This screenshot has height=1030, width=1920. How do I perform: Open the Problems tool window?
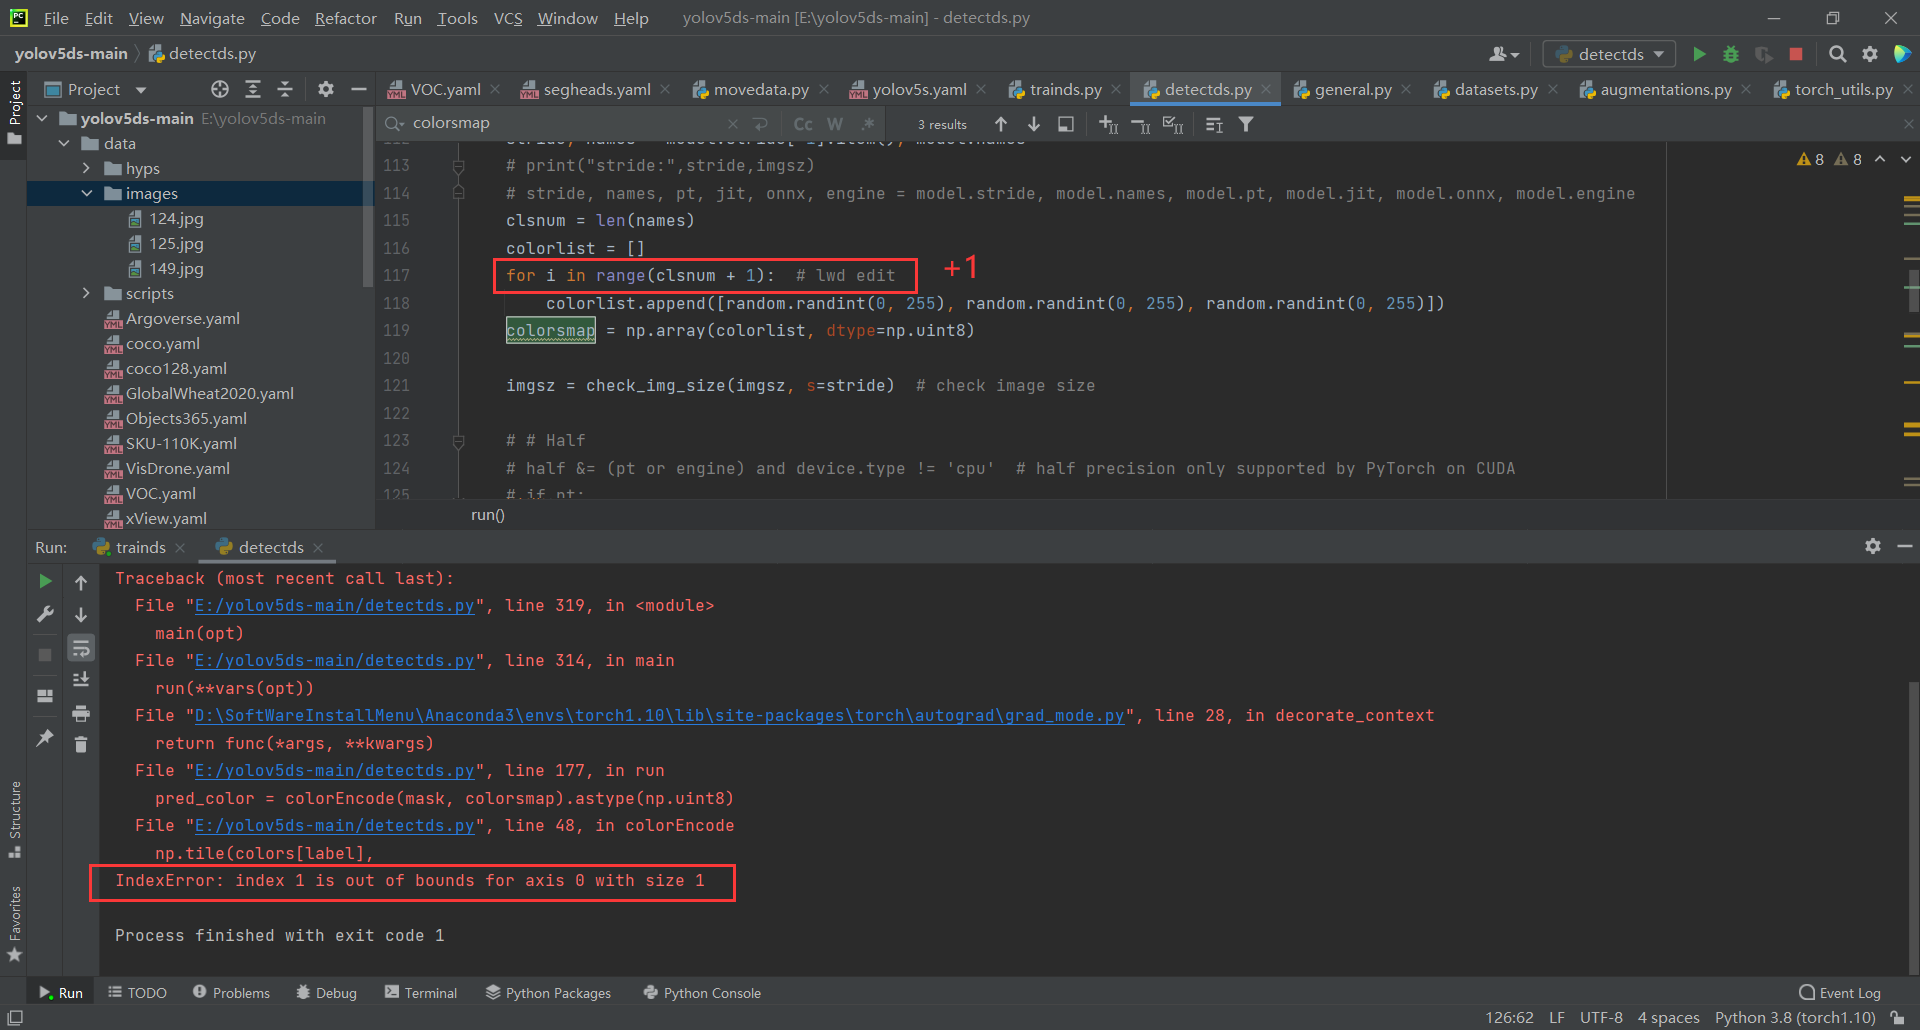[231, 993]
